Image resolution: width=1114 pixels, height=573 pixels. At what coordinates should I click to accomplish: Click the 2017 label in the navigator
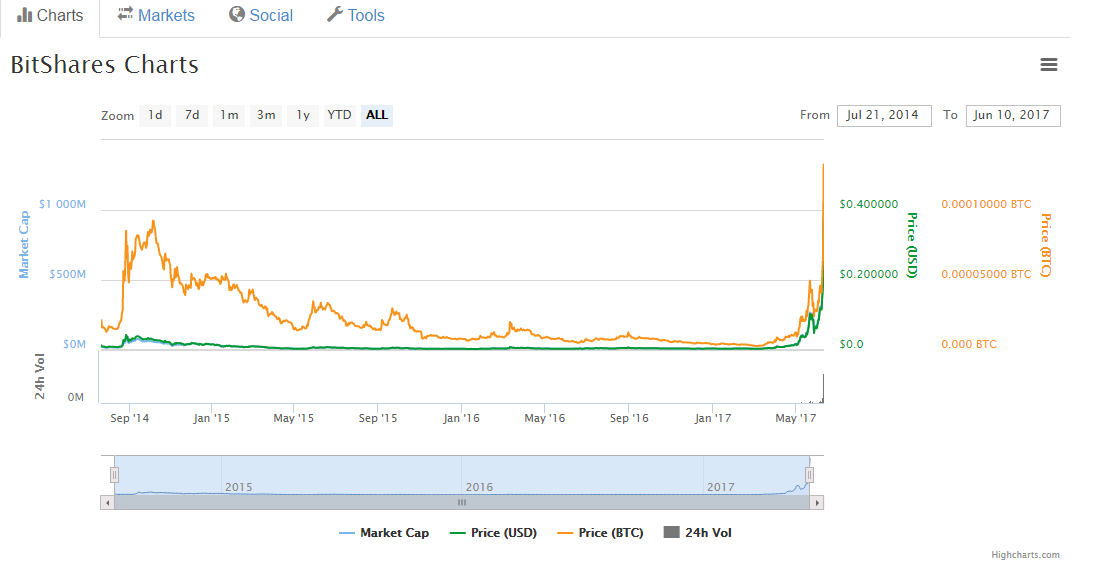(720, 487)
